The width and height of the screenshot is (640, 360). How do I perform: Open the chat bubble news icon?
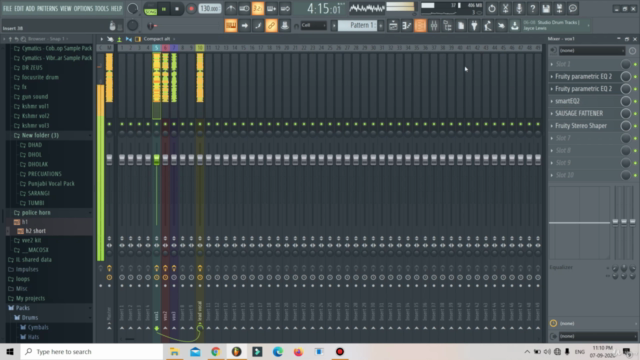(573, 9)
